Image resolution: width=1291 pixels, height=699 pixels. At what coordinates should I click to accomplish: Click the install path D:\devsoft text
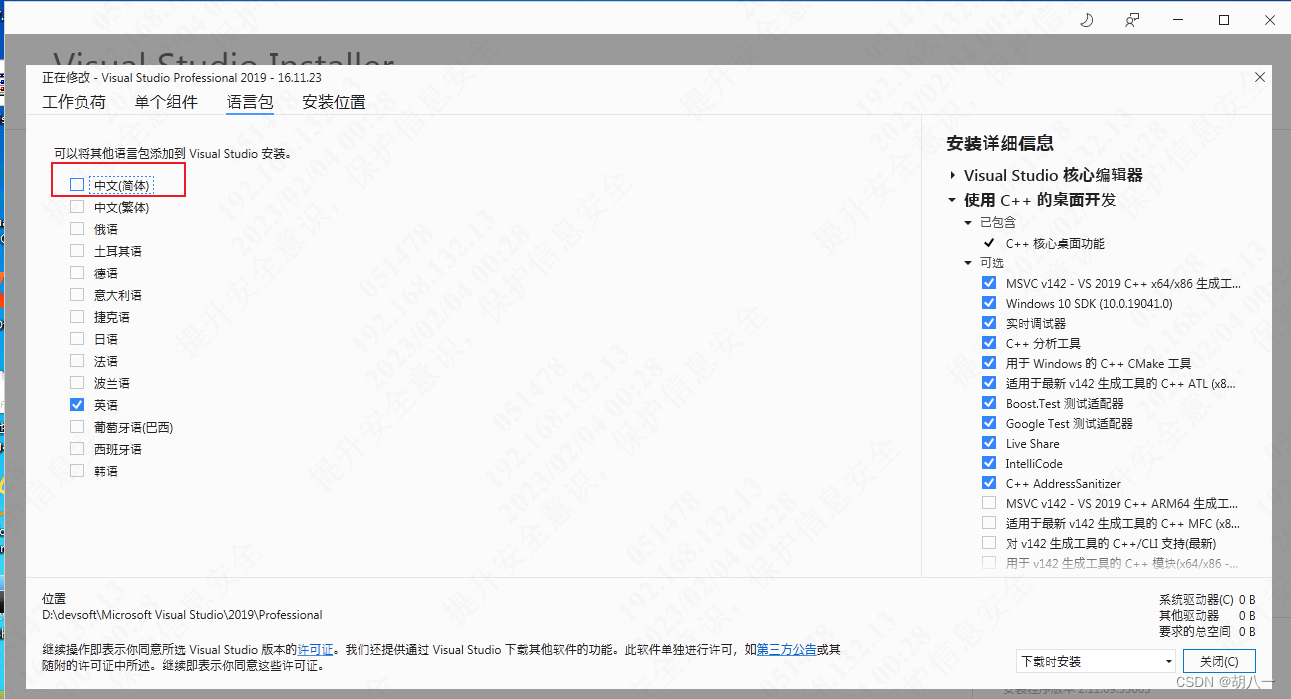(x=182, y=615)
